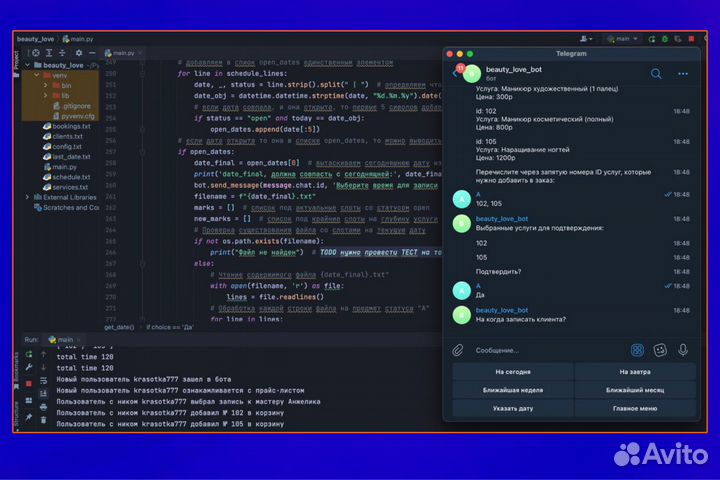The height and width of the screenshot is (480, 720).
Task: Expand the bin folder in venv
Action: pyautogui.click(x=46, y=86)
